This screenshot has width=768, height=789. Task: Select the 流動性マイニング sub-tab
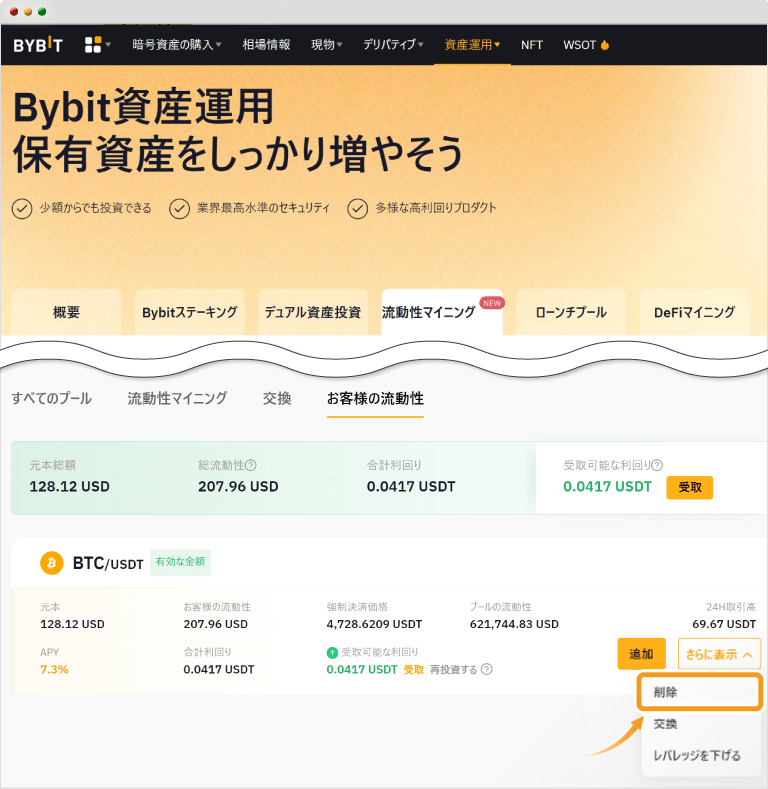pyautogui.click(x=177, y=399)
